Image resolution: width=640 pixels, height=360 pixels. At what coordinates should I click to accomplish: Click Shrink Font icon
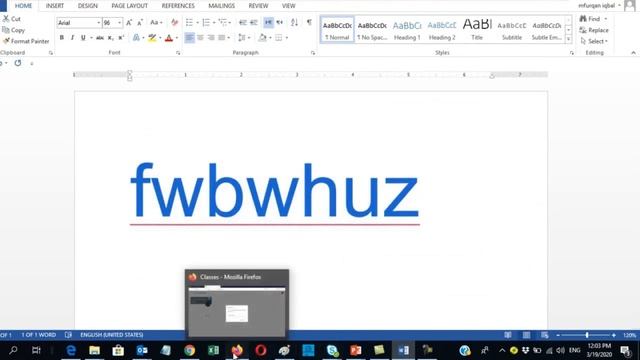point(140,22)
